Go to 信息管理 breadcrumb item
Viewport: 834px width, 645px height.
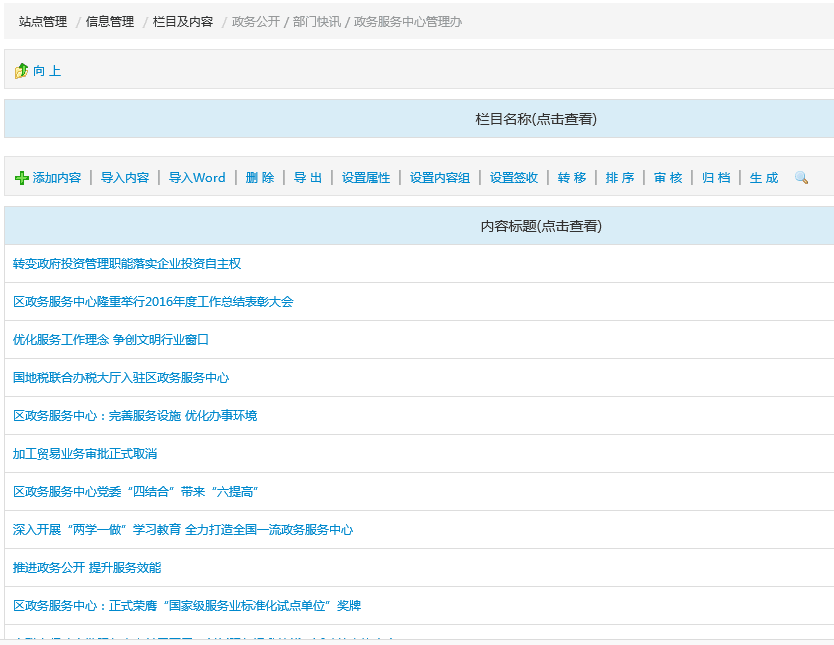110,21
